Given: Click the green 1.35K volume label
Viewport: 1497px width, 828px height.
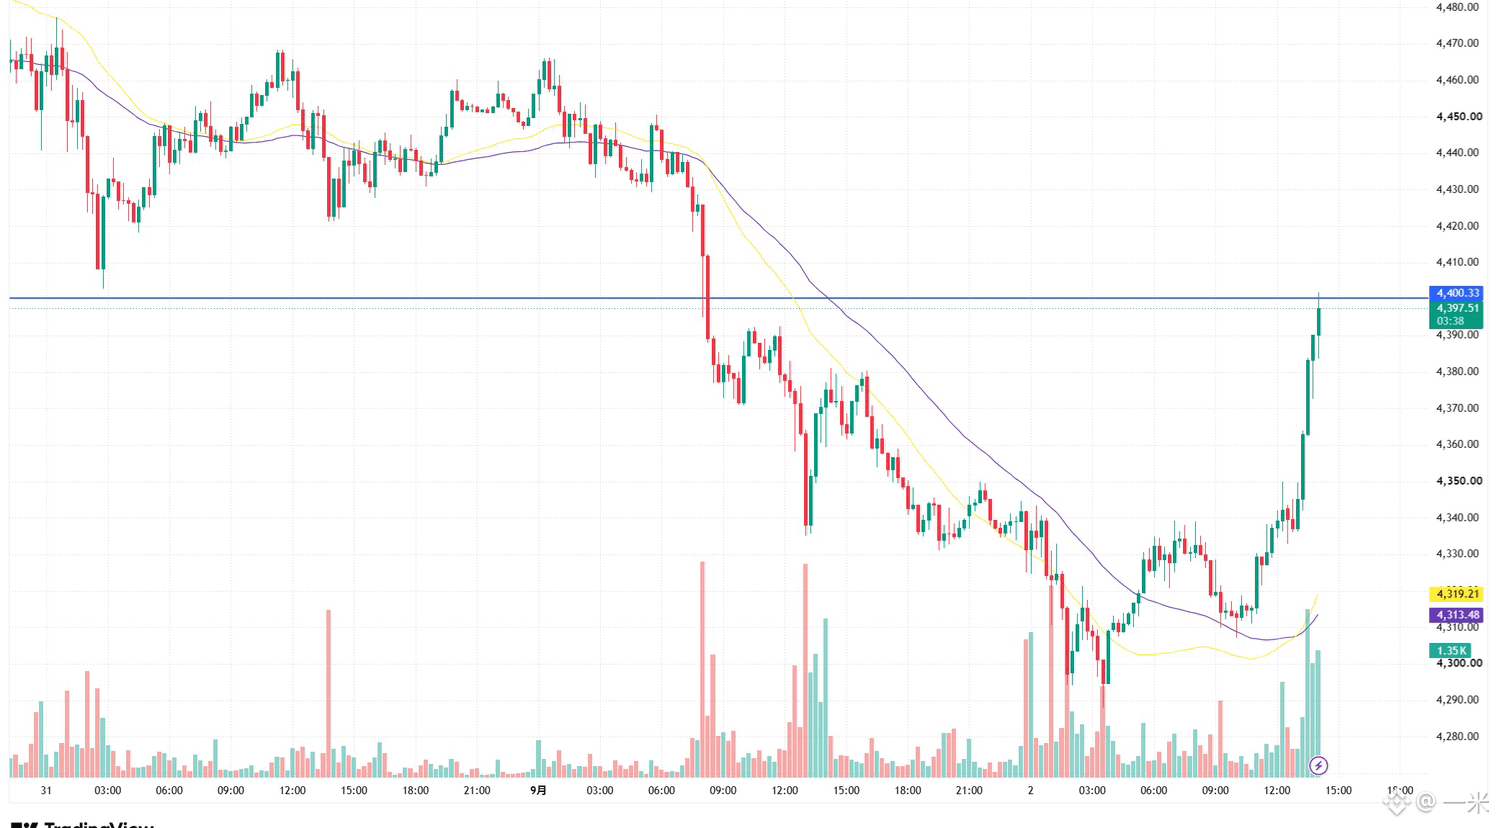Looking at the screenshot, I should pyautogui.click(x=1450, y=651).
